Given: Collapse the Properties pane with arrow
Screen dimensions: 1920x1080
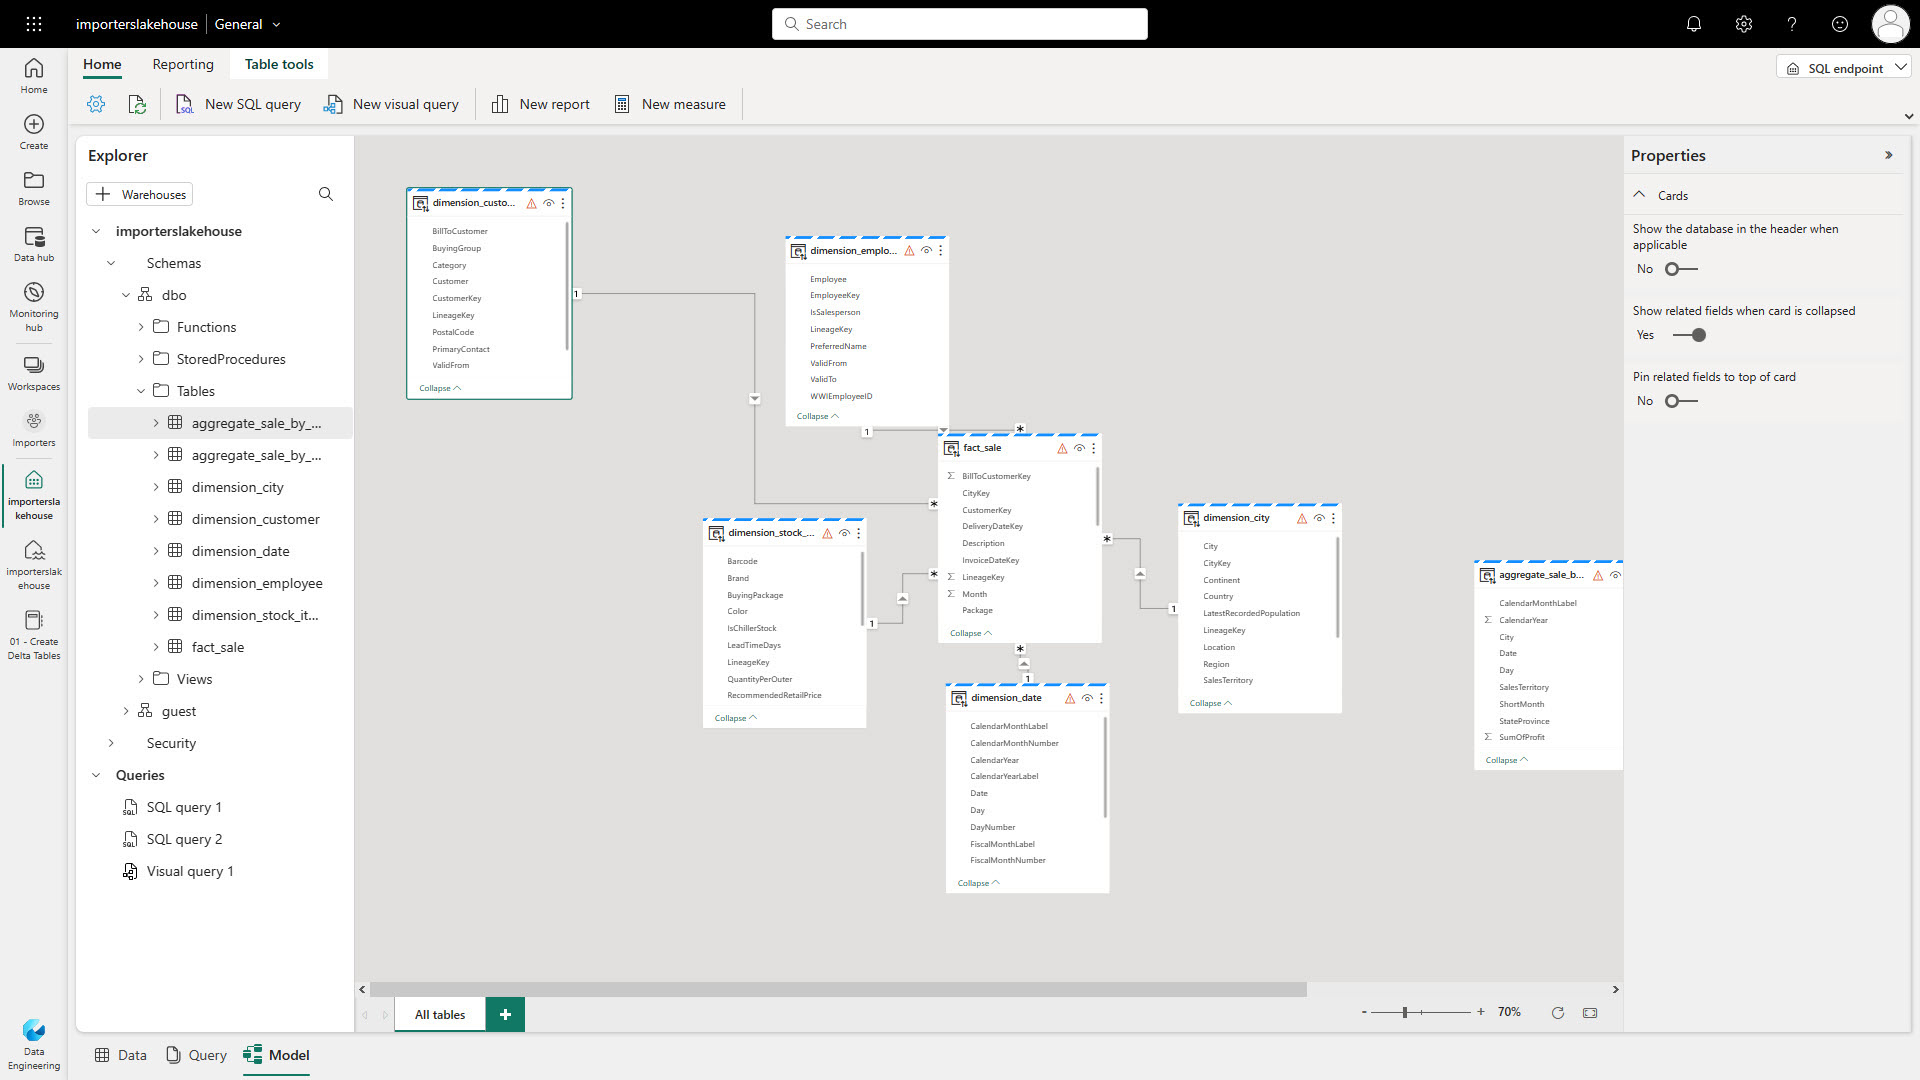Looking at the screenshot, I should (x=1889, y=155).
